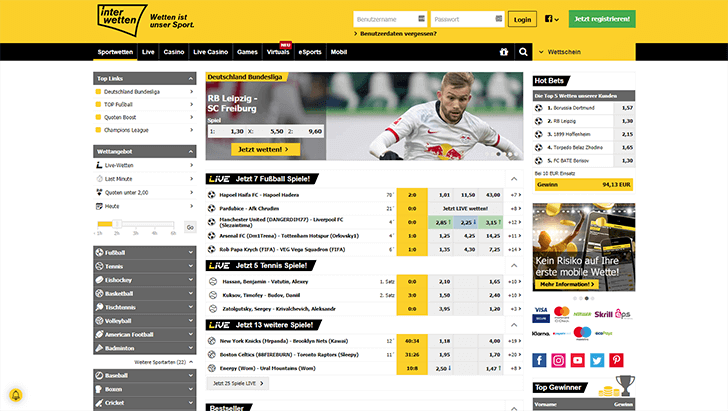Click the Eishockey sport icon in sidebar
The height and width of the screenshot is (411, 728).
(99, 280)
